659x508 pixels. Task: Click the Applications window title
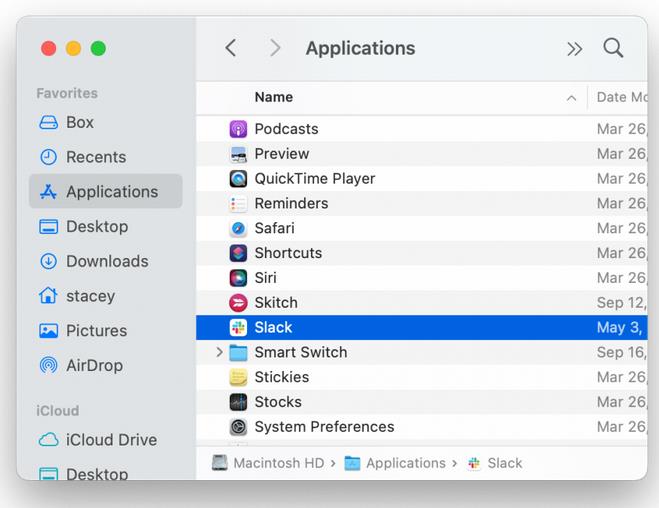[x=360, y=48]
